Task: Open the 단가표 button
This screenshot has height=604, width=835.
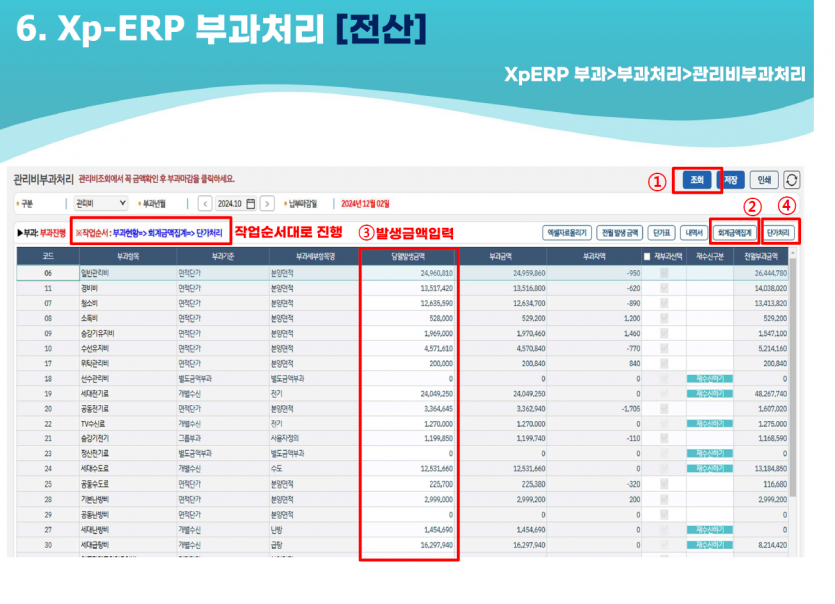Action: [661, 233]
